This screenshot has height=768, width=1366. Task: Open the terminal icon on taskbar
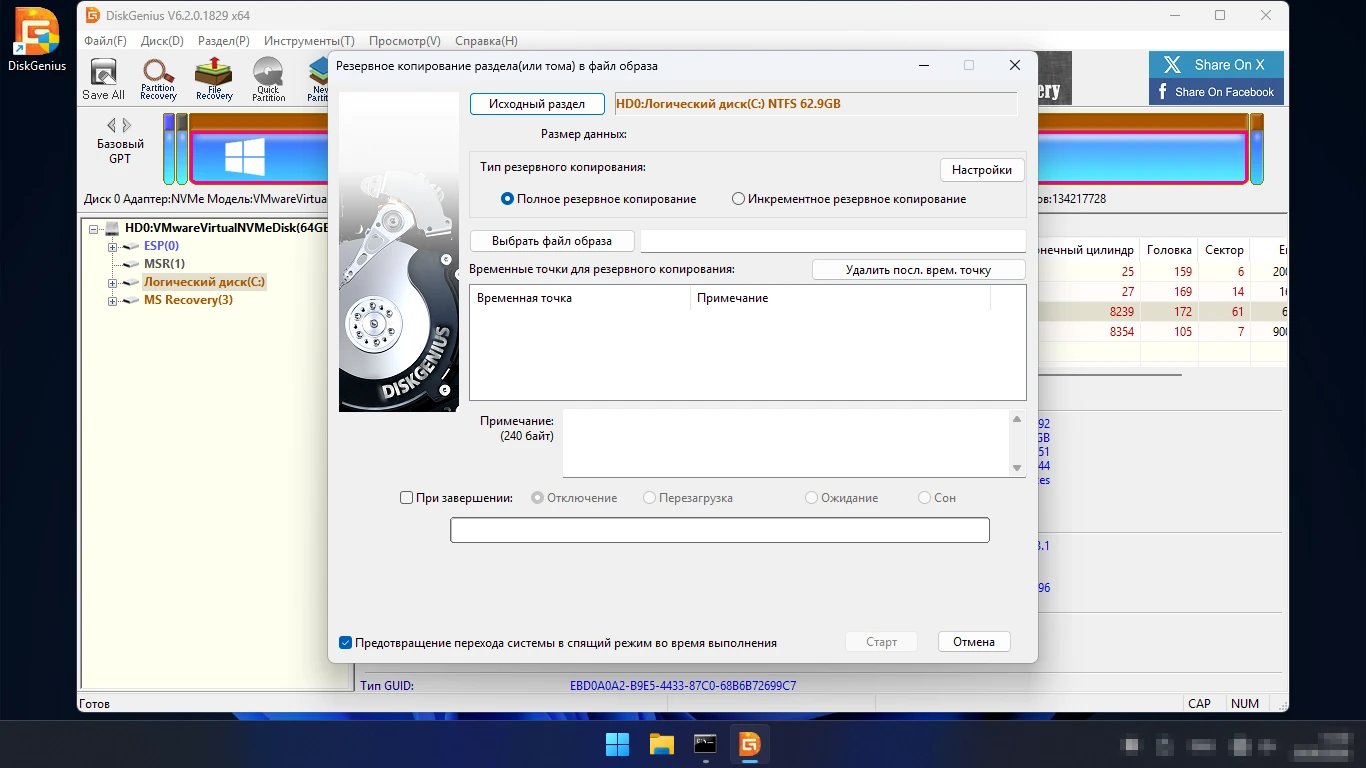coord(706,744)
